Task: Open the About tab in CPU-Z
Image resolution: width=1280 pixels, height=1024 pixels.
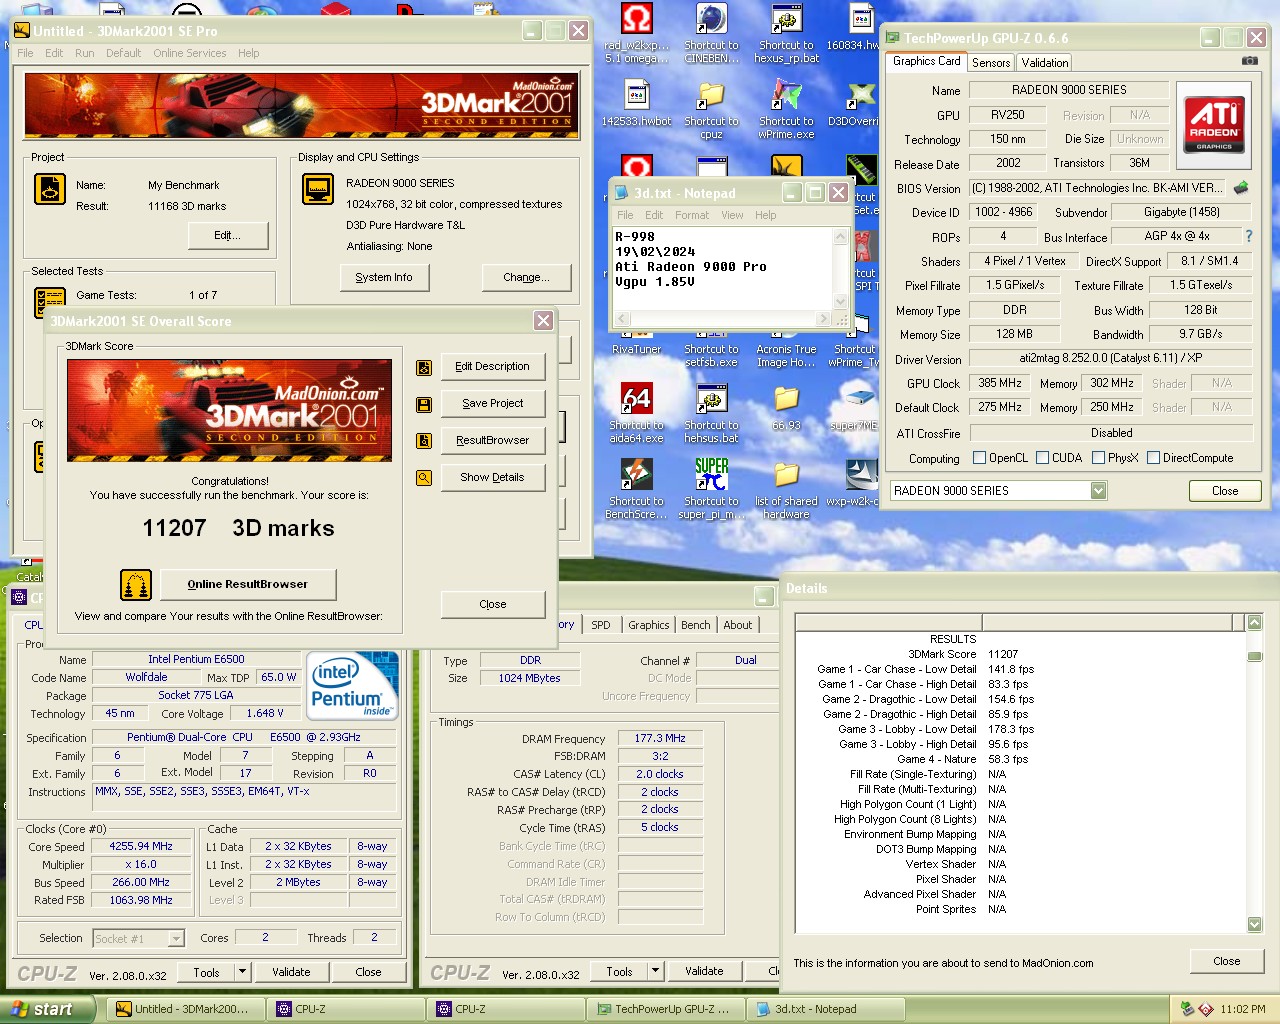Action: tap(738, 625)
